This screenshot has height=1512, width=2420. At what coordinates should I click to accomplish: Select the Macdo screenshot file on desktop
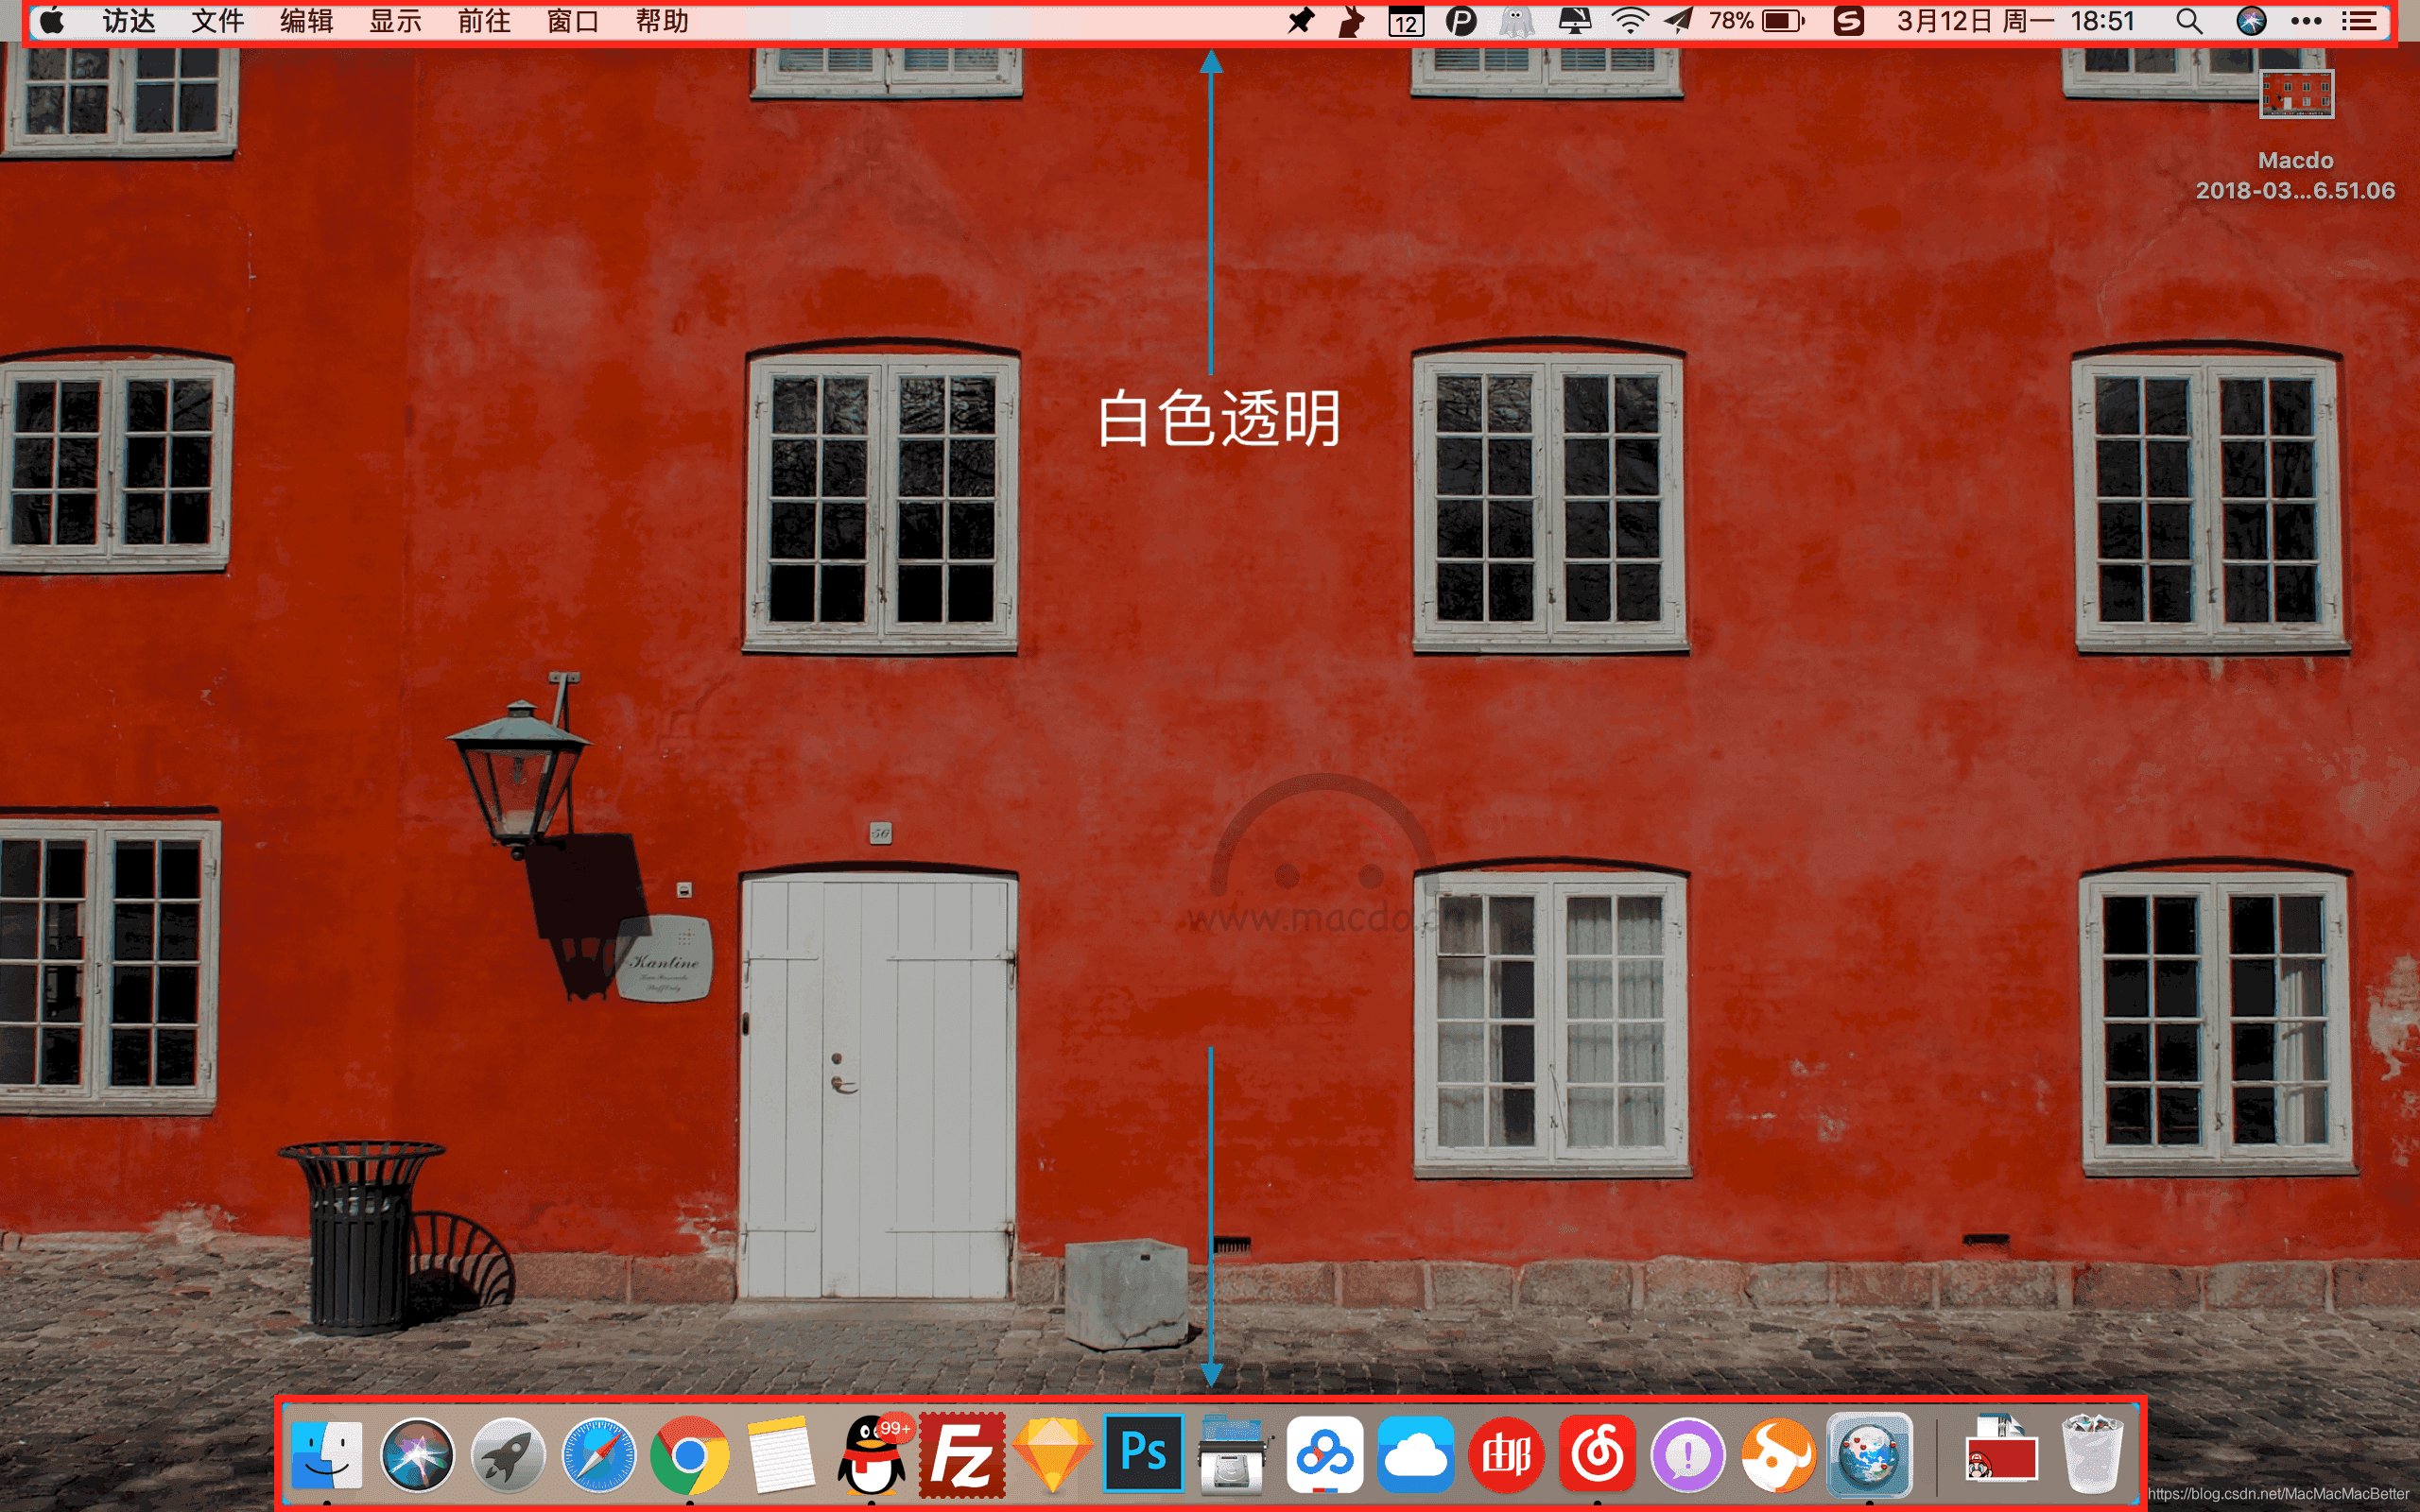[2296, 96]
